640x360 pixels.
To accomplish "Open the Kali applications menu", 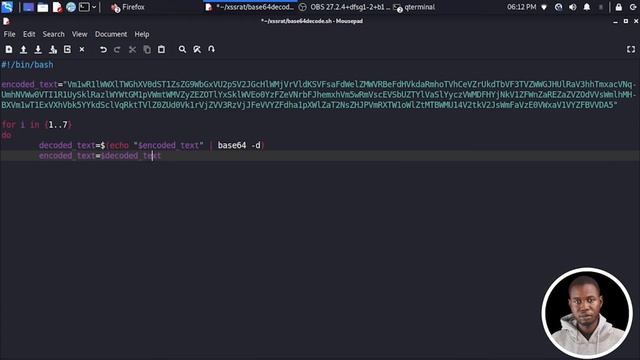I will click(x=7, y=7).
